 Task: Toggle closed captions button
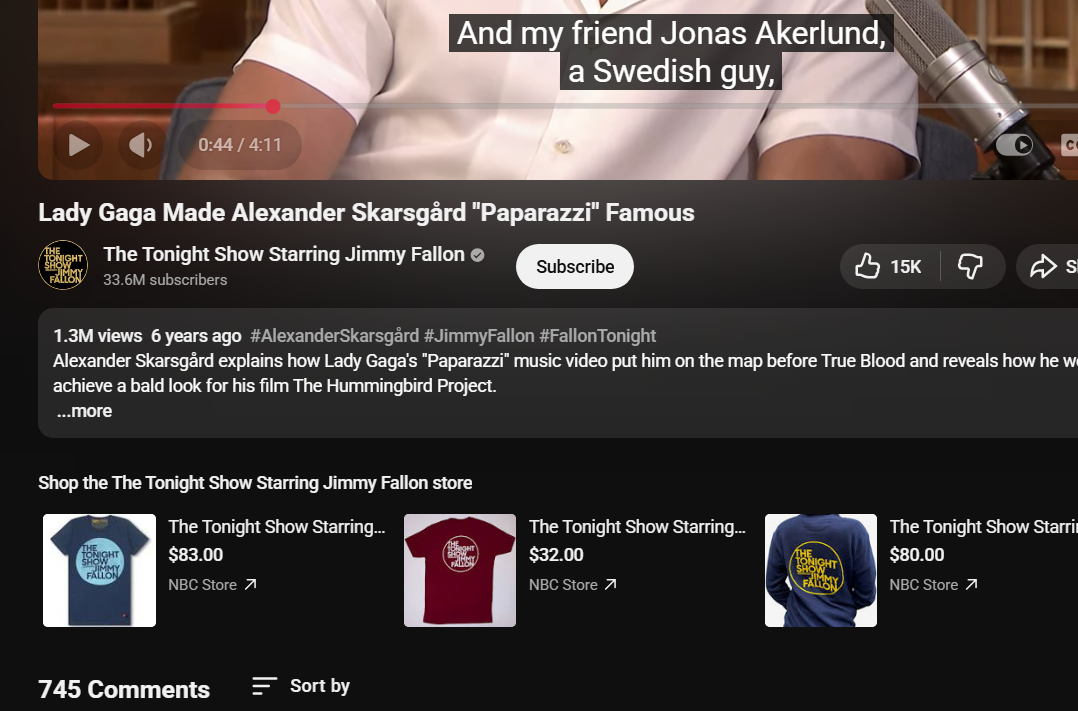tap(1069, 145)
